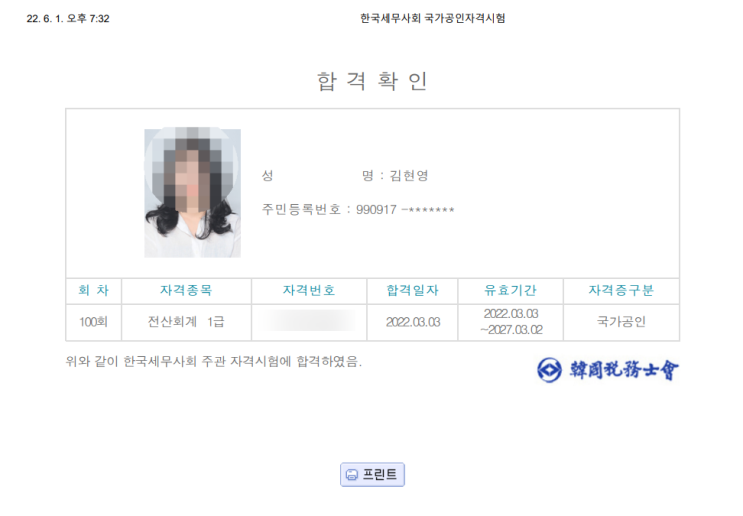Click the 2022.03.03 pass date cell
The image size is (743, 516).
[412, 322]
